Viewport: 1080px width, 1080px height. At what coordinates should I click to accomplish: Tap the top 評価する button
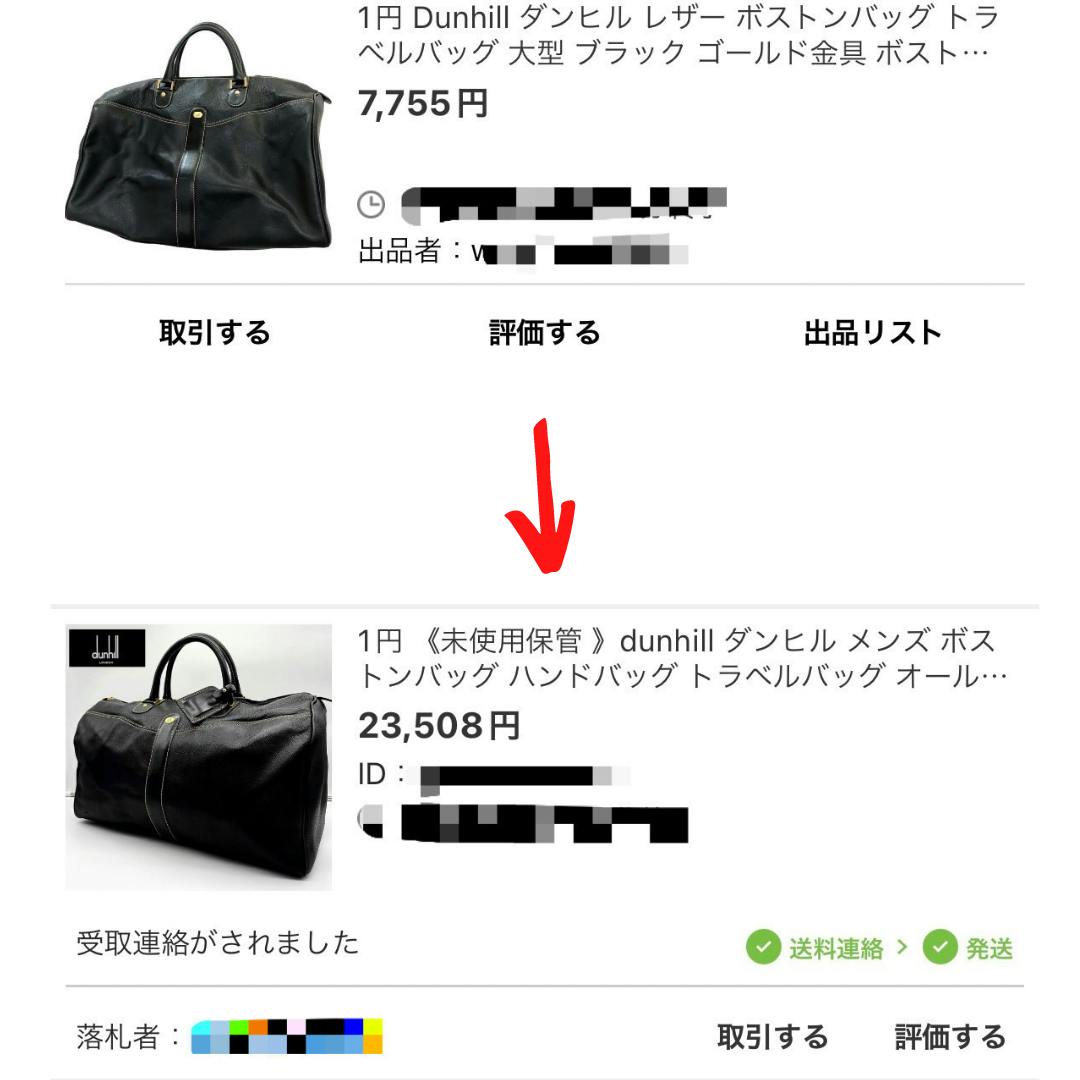(x=544, y=333)
